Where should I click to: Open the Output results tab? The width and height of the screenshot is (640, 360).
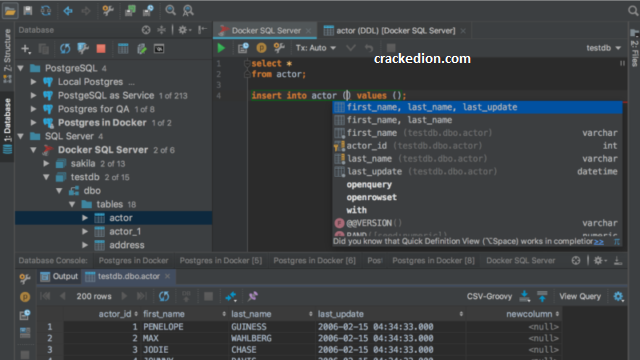(x=59, y=277)
